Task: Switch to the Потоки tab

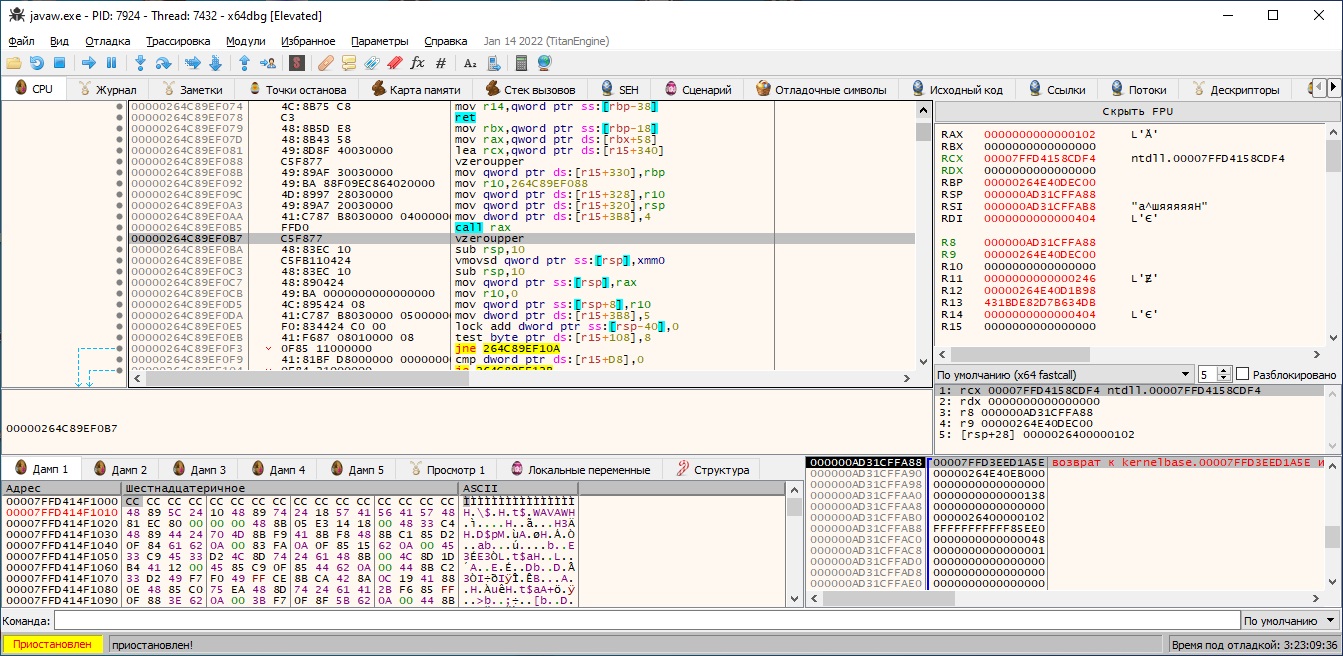Action: click(1136, 89)
